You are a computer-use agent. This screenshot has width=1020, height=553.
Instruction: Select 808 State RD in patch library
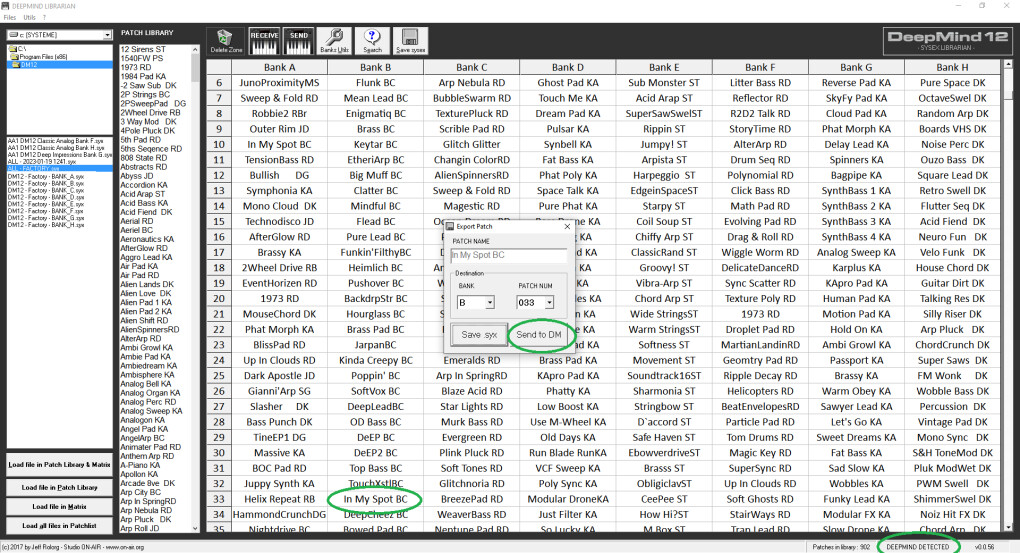(143, 157)
